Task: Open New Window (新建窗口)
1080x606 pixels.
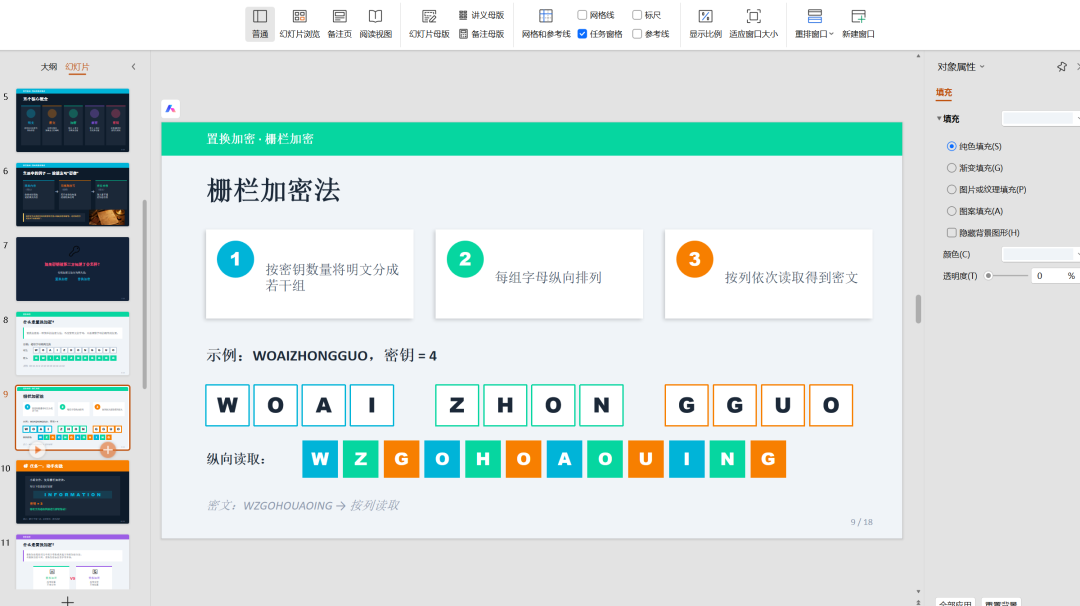Action: click(858, 23)
